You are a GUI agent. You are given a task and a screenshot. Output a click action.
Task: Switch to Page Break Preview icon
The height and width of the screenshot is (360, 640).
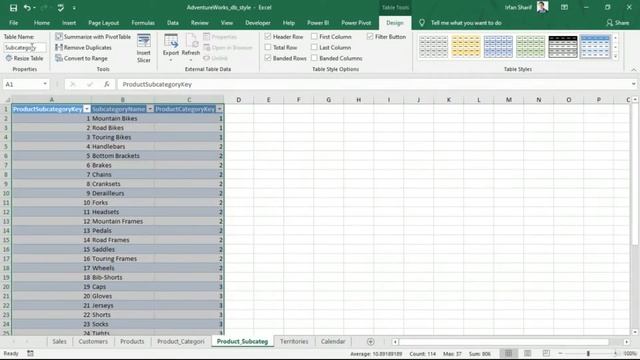click(x=546, y=353)
